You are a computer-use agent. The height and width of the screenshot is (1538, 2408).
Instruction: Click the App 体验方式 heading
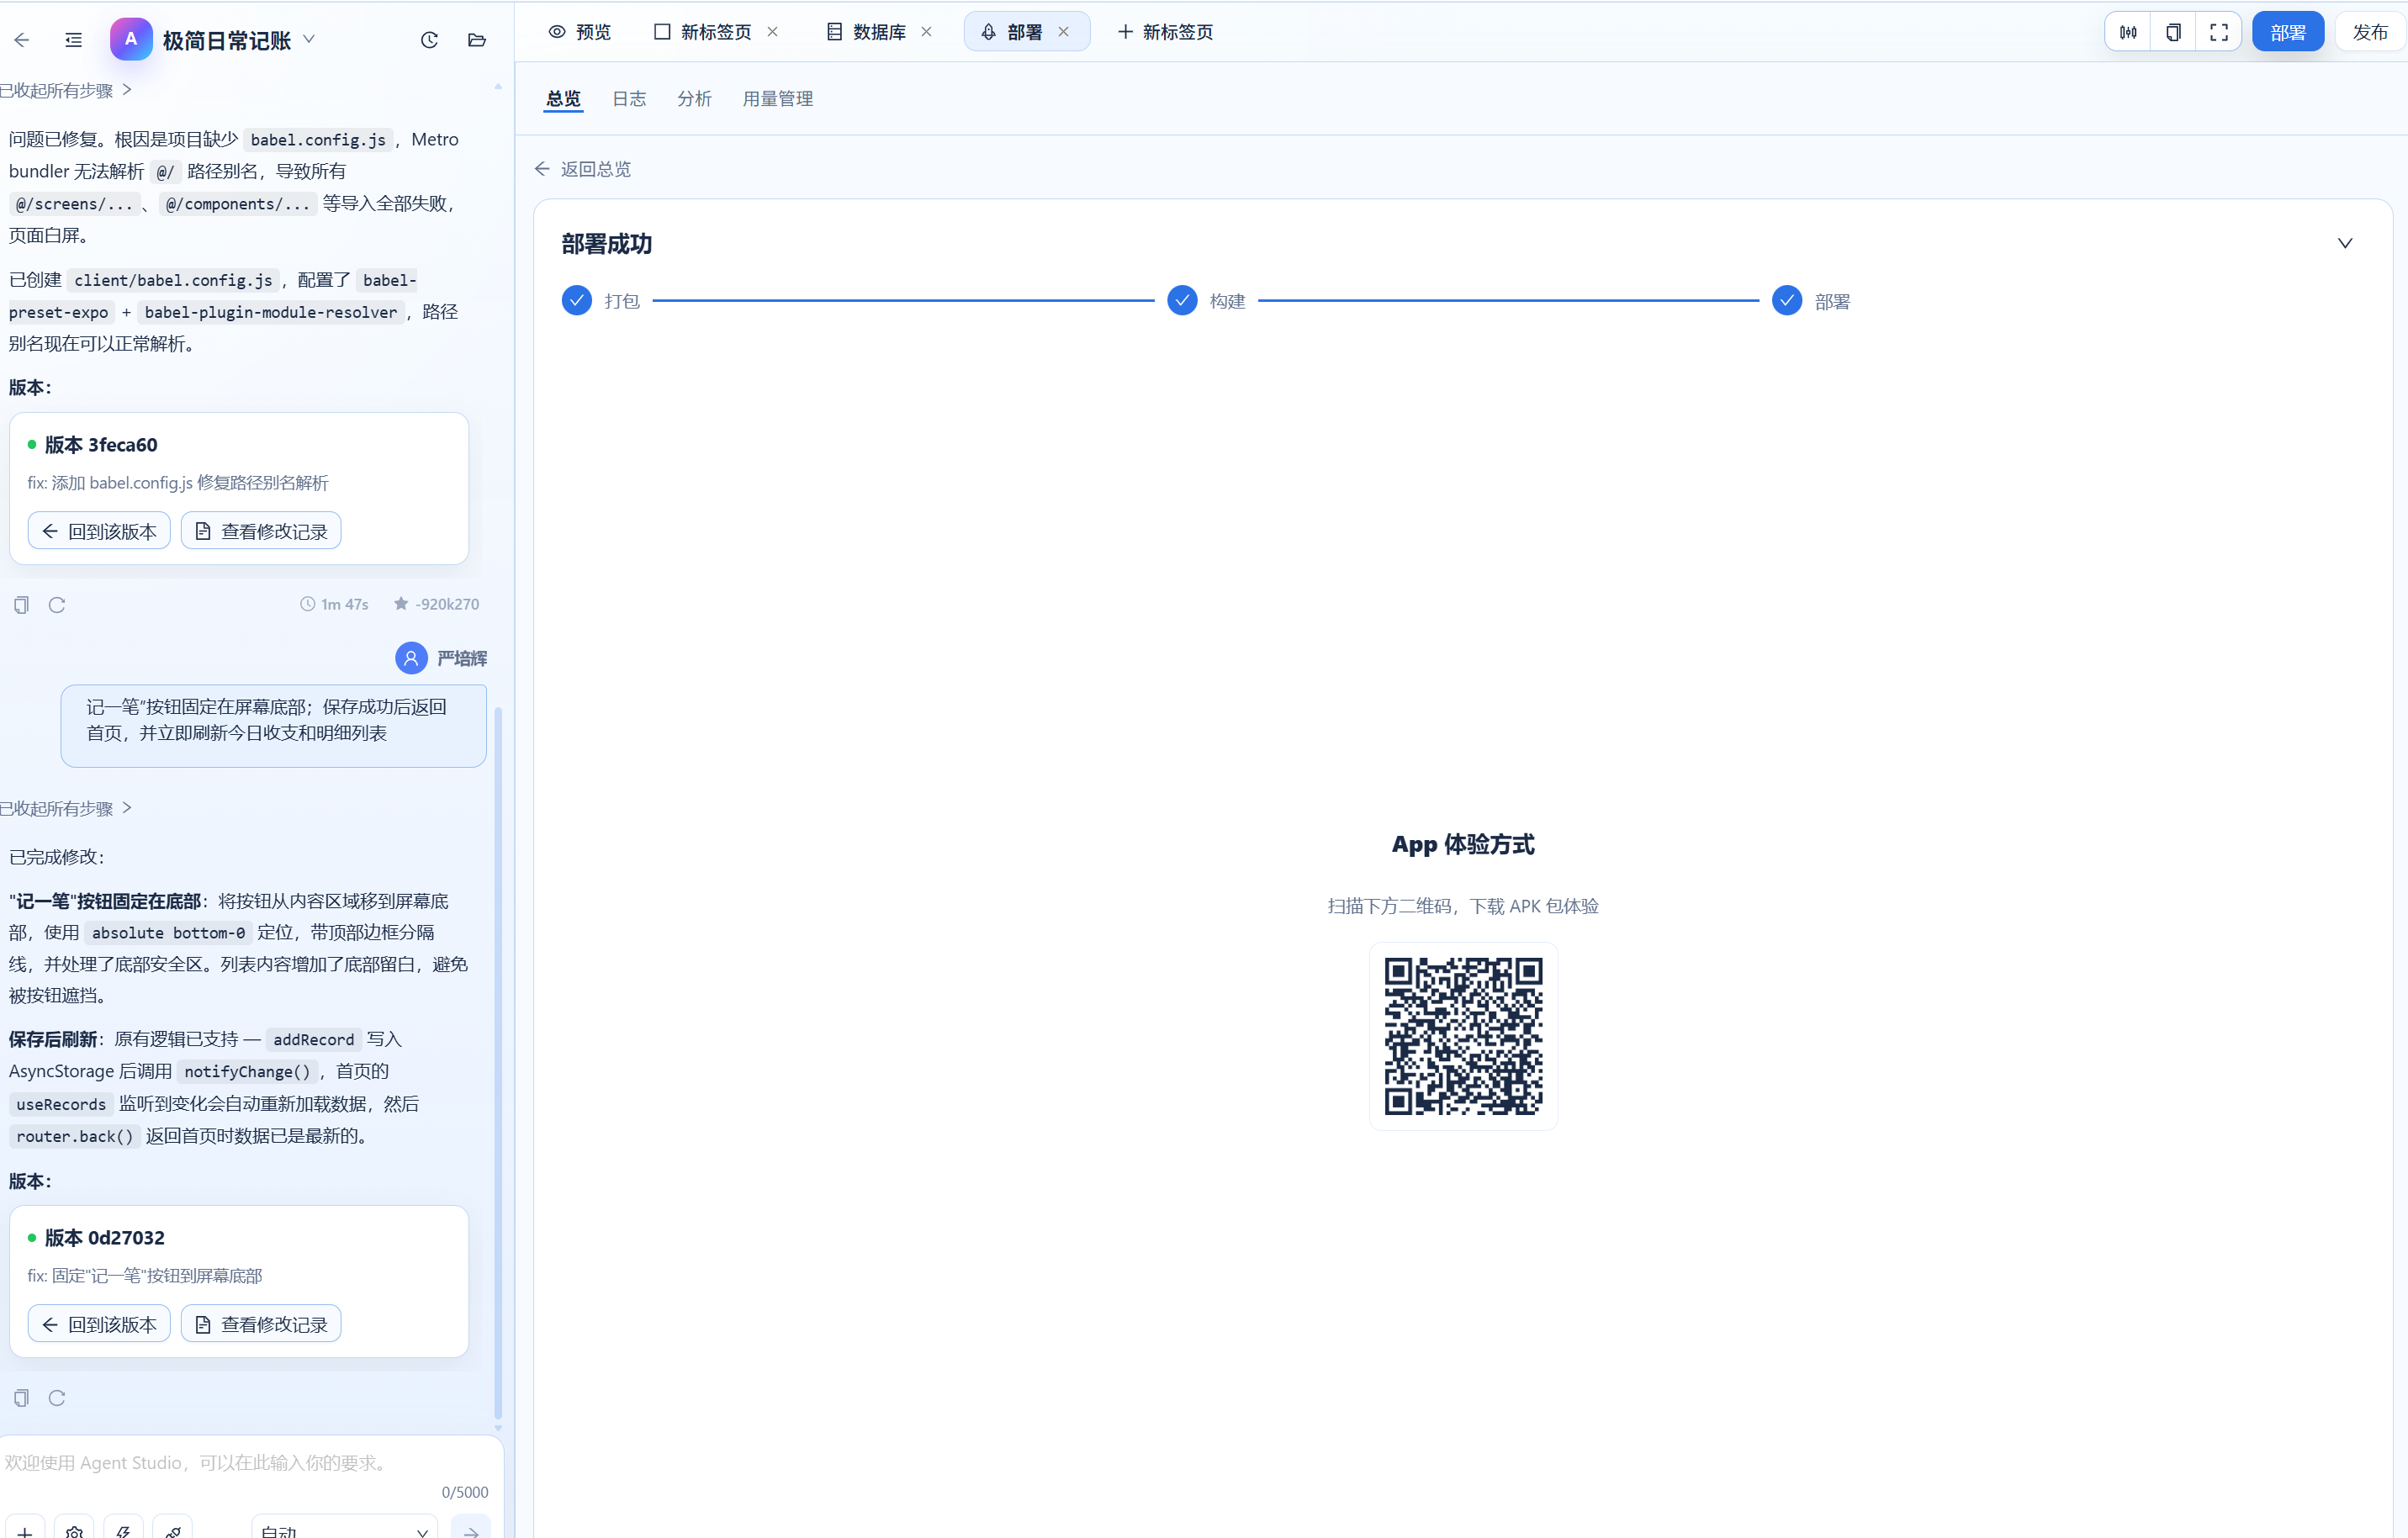point(1463,845)
